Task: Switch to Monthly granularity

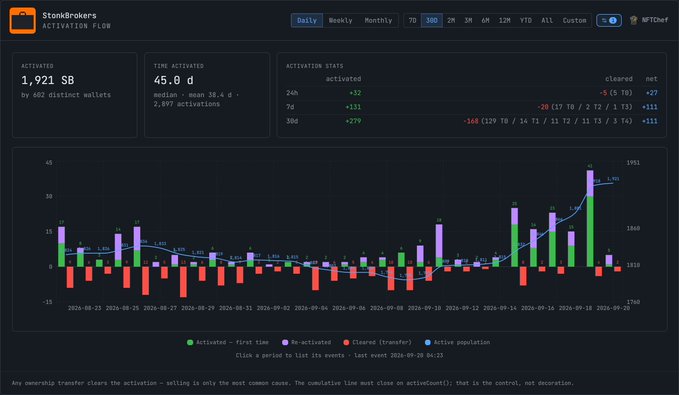Action: coord(378,20)
